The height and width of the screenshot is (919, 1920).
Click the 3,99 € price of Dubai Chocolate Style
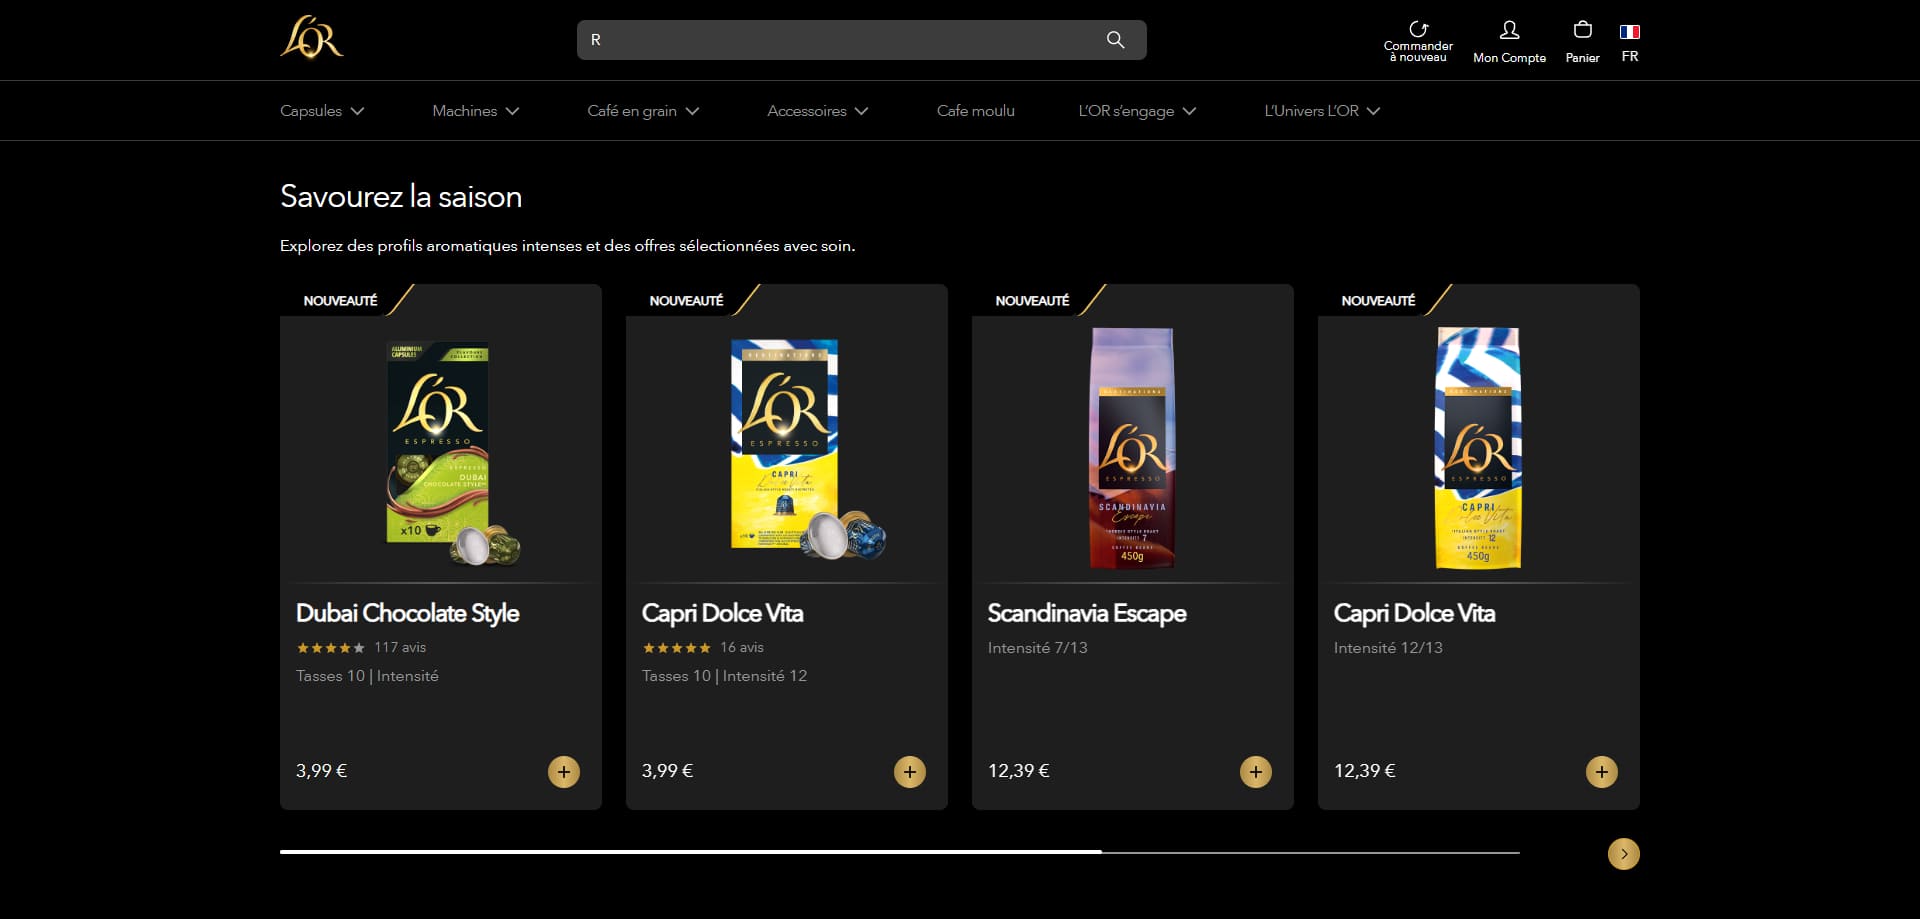click(x=321, y=771)
